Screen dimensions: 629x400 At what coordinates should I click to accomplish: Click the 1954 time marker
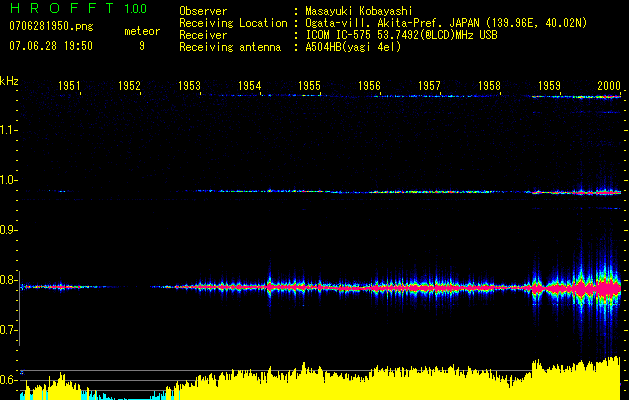249,85
